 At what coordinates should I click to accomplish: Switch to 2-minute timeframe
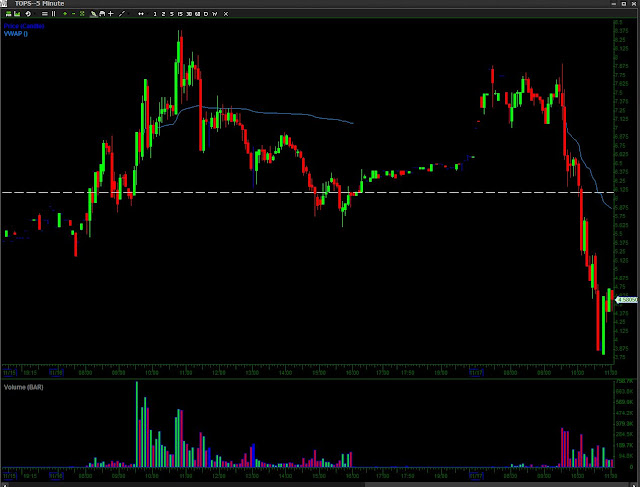163,14
